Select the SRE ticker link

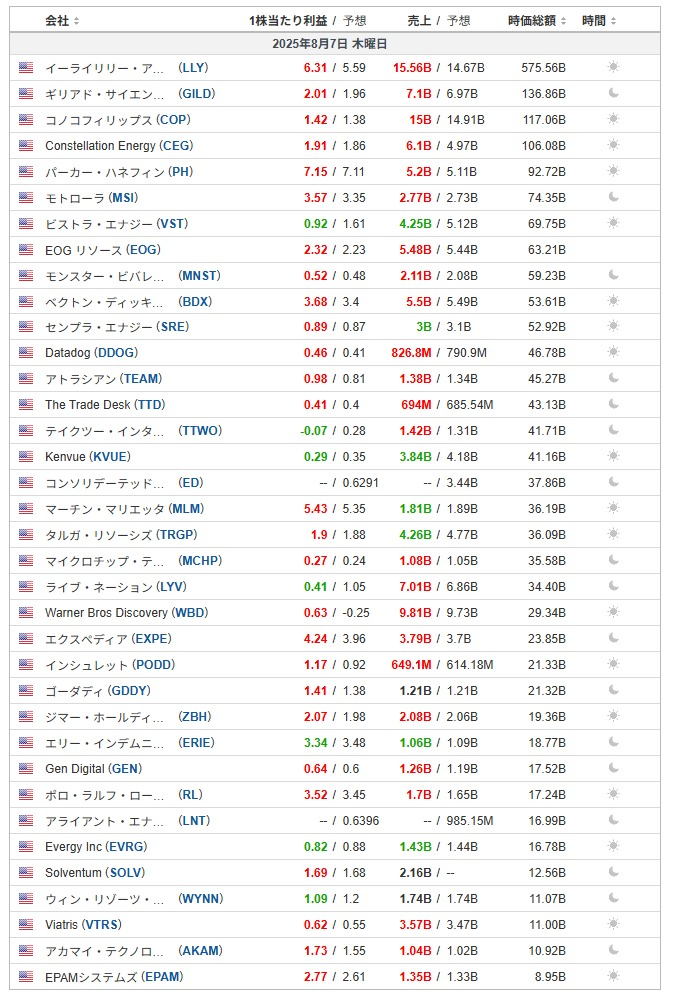(x=173, y=327)
